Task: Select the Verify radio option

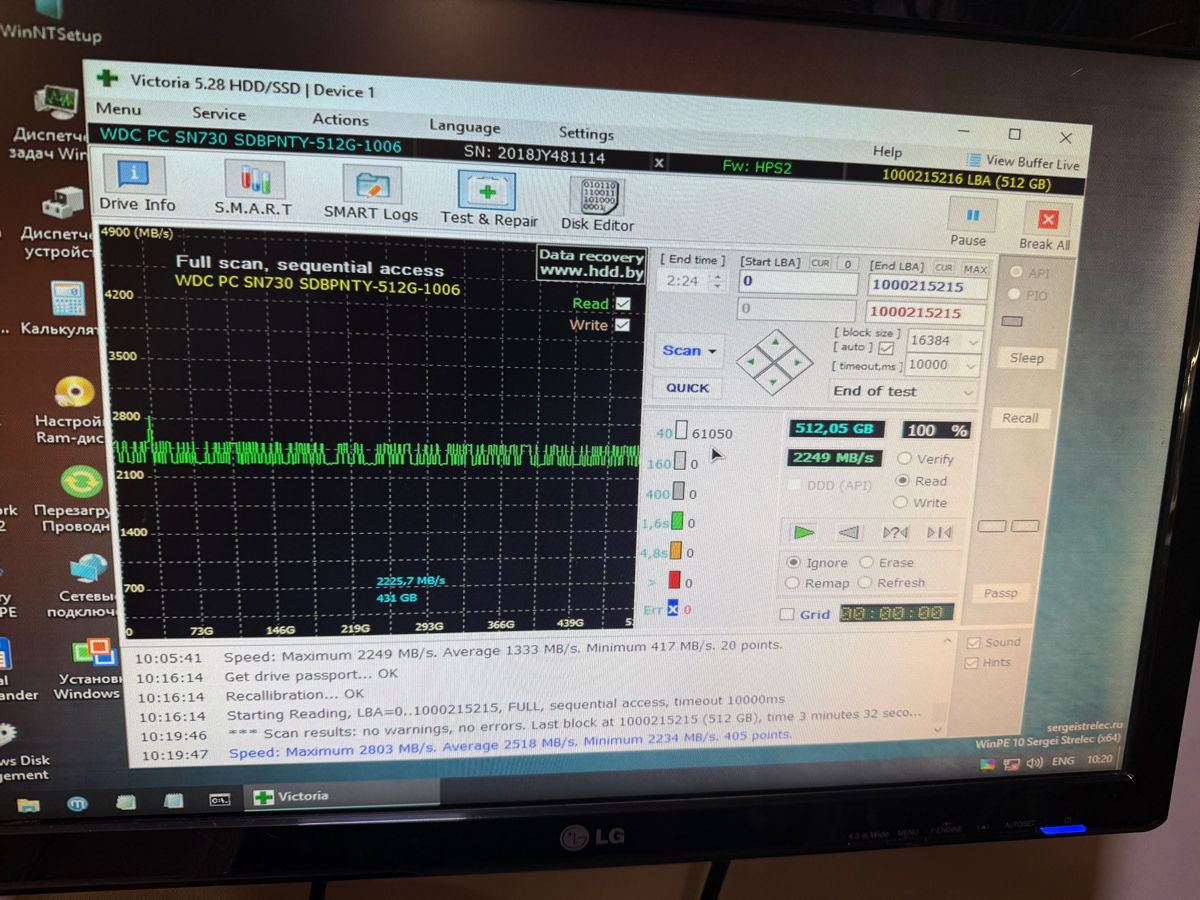Action: point(903,459)
